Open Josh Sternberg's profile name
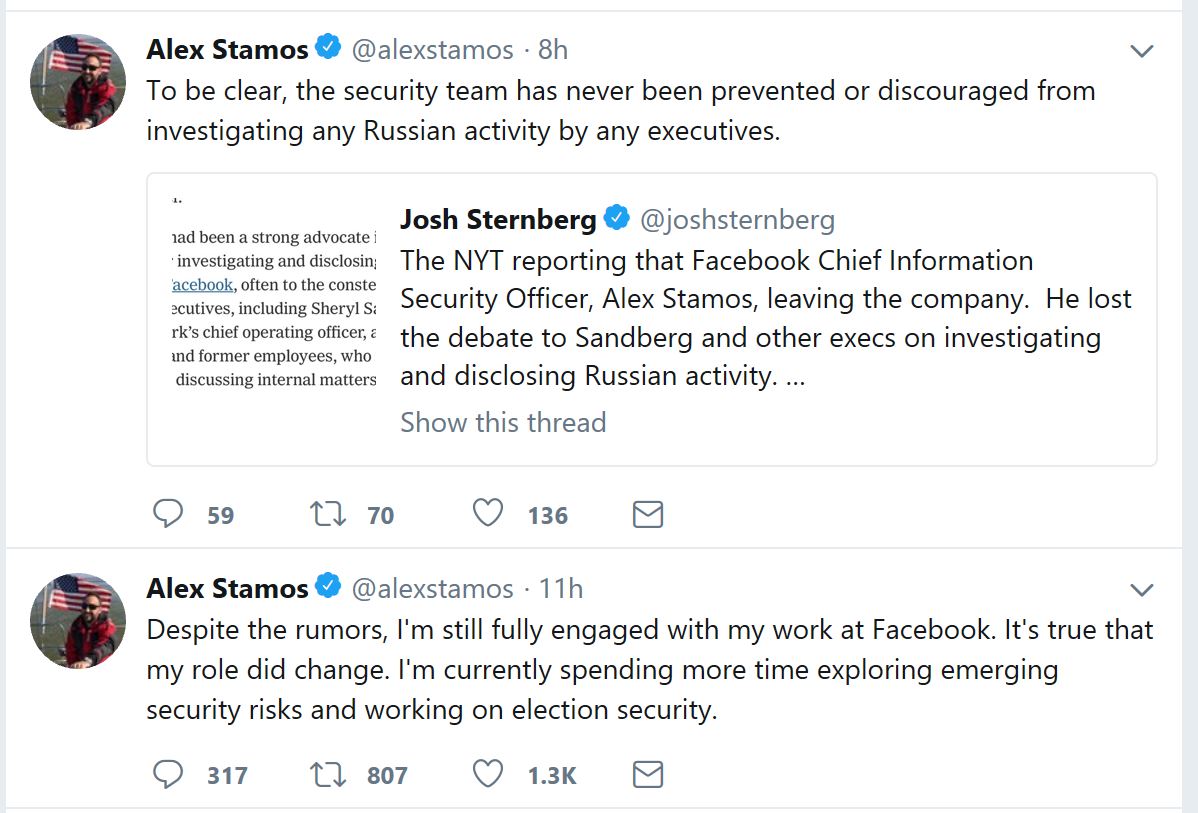This screenshot has width=1198, height=813. point(498,219)
